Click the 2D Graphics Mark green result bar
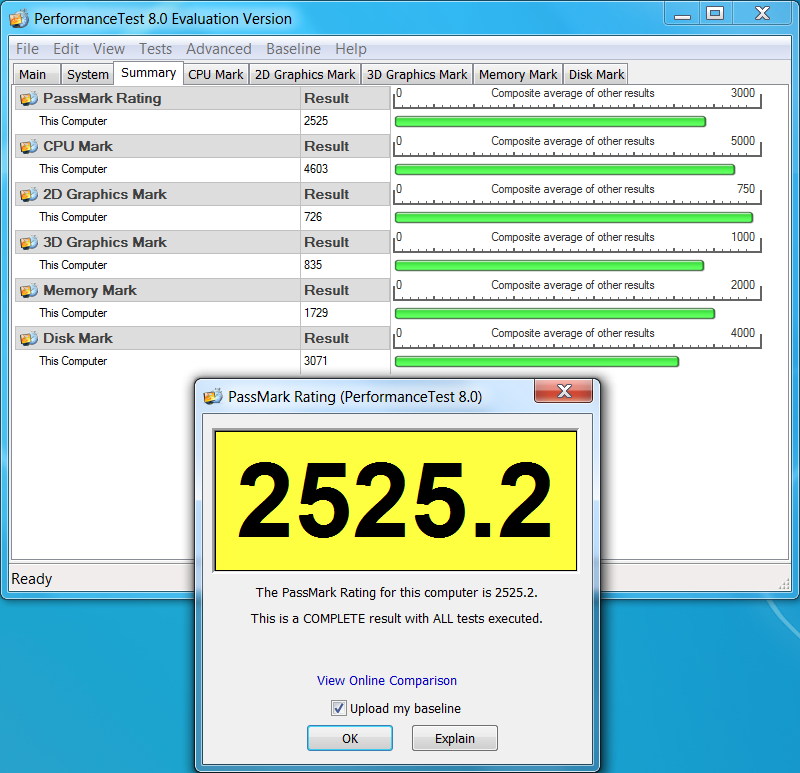This screenshot has width=800, height=773. pyautogui.click(x=574, y=217)
